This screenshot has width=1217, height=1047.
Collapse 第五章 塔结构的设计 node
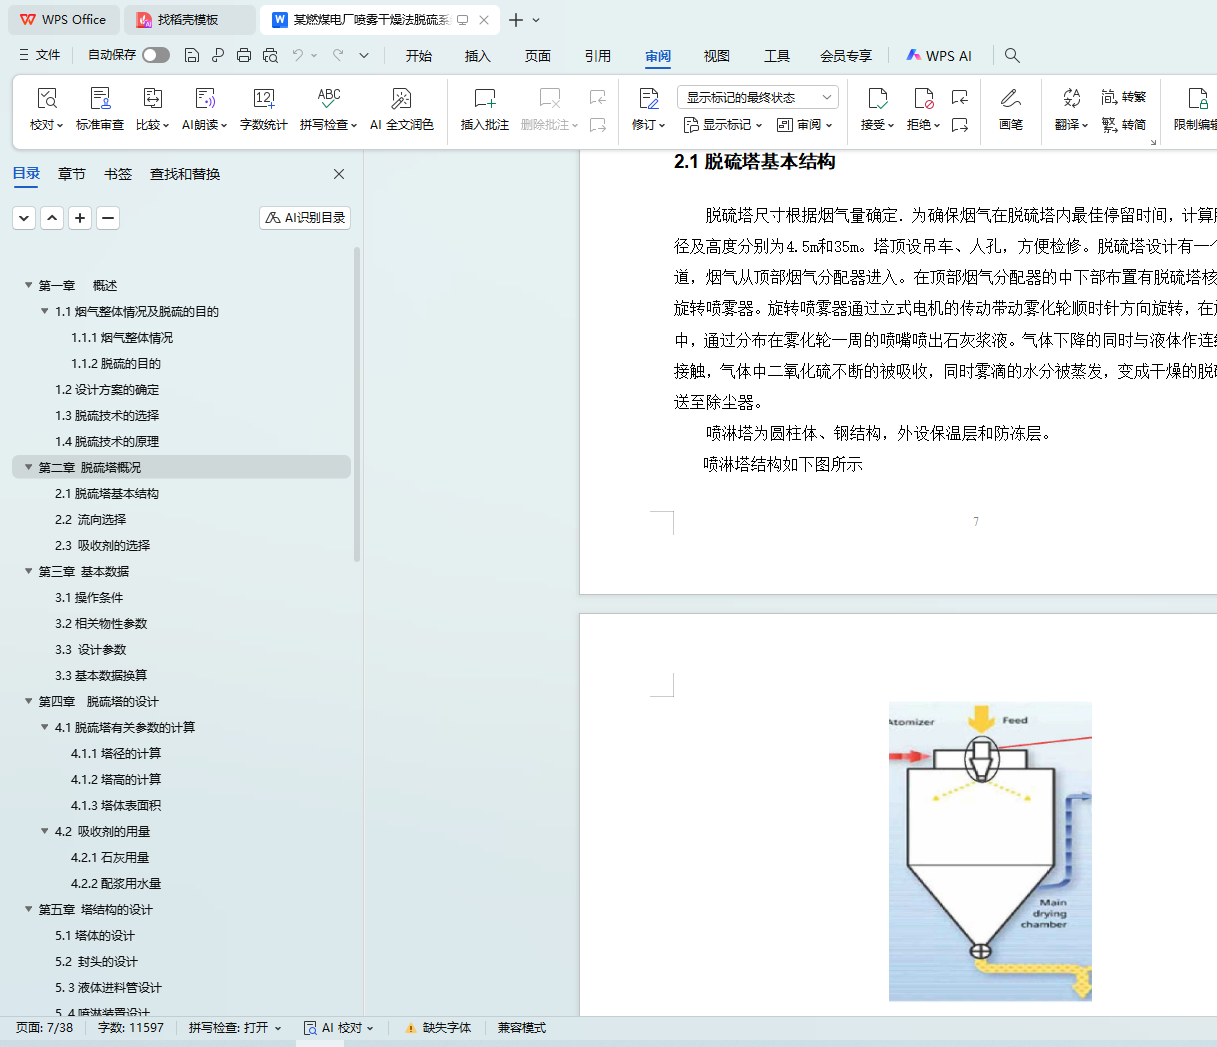(x=29, y=909)
